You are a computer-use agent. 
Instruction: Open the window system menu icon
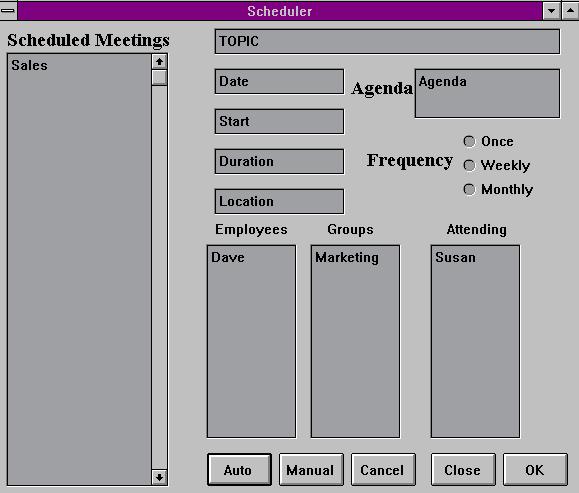coord(8,11)
